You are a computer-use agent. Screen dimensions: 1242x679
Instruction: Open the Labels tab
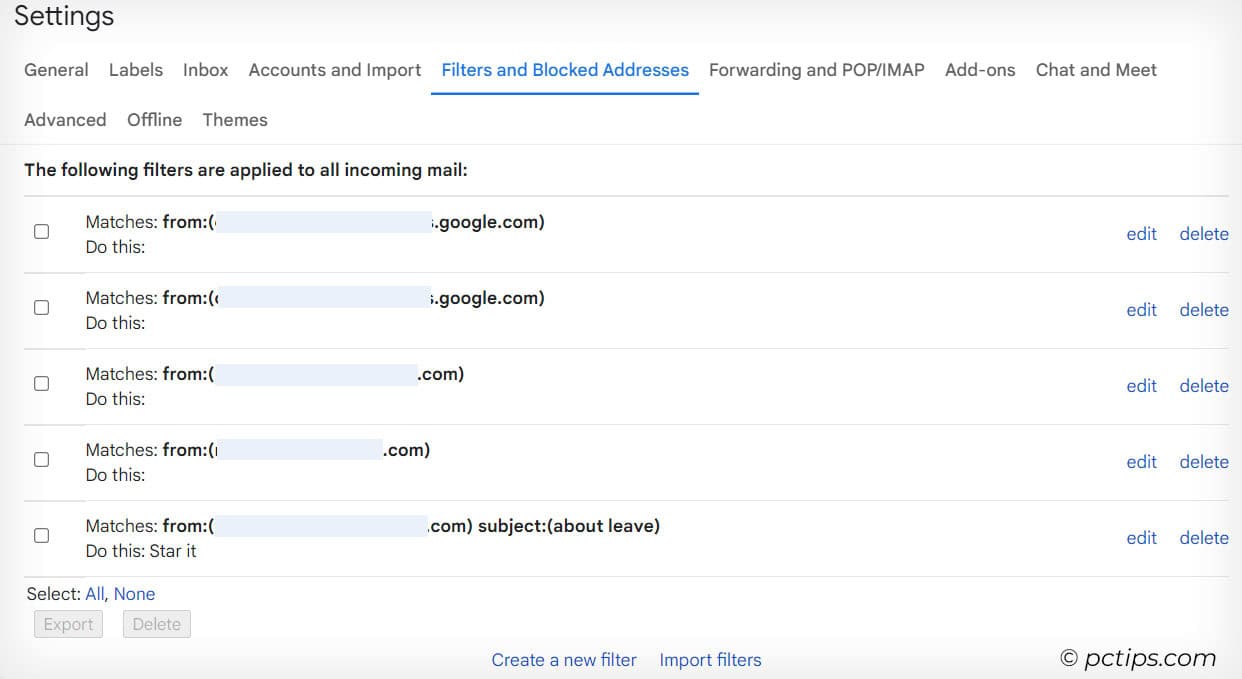pos(136,70)
